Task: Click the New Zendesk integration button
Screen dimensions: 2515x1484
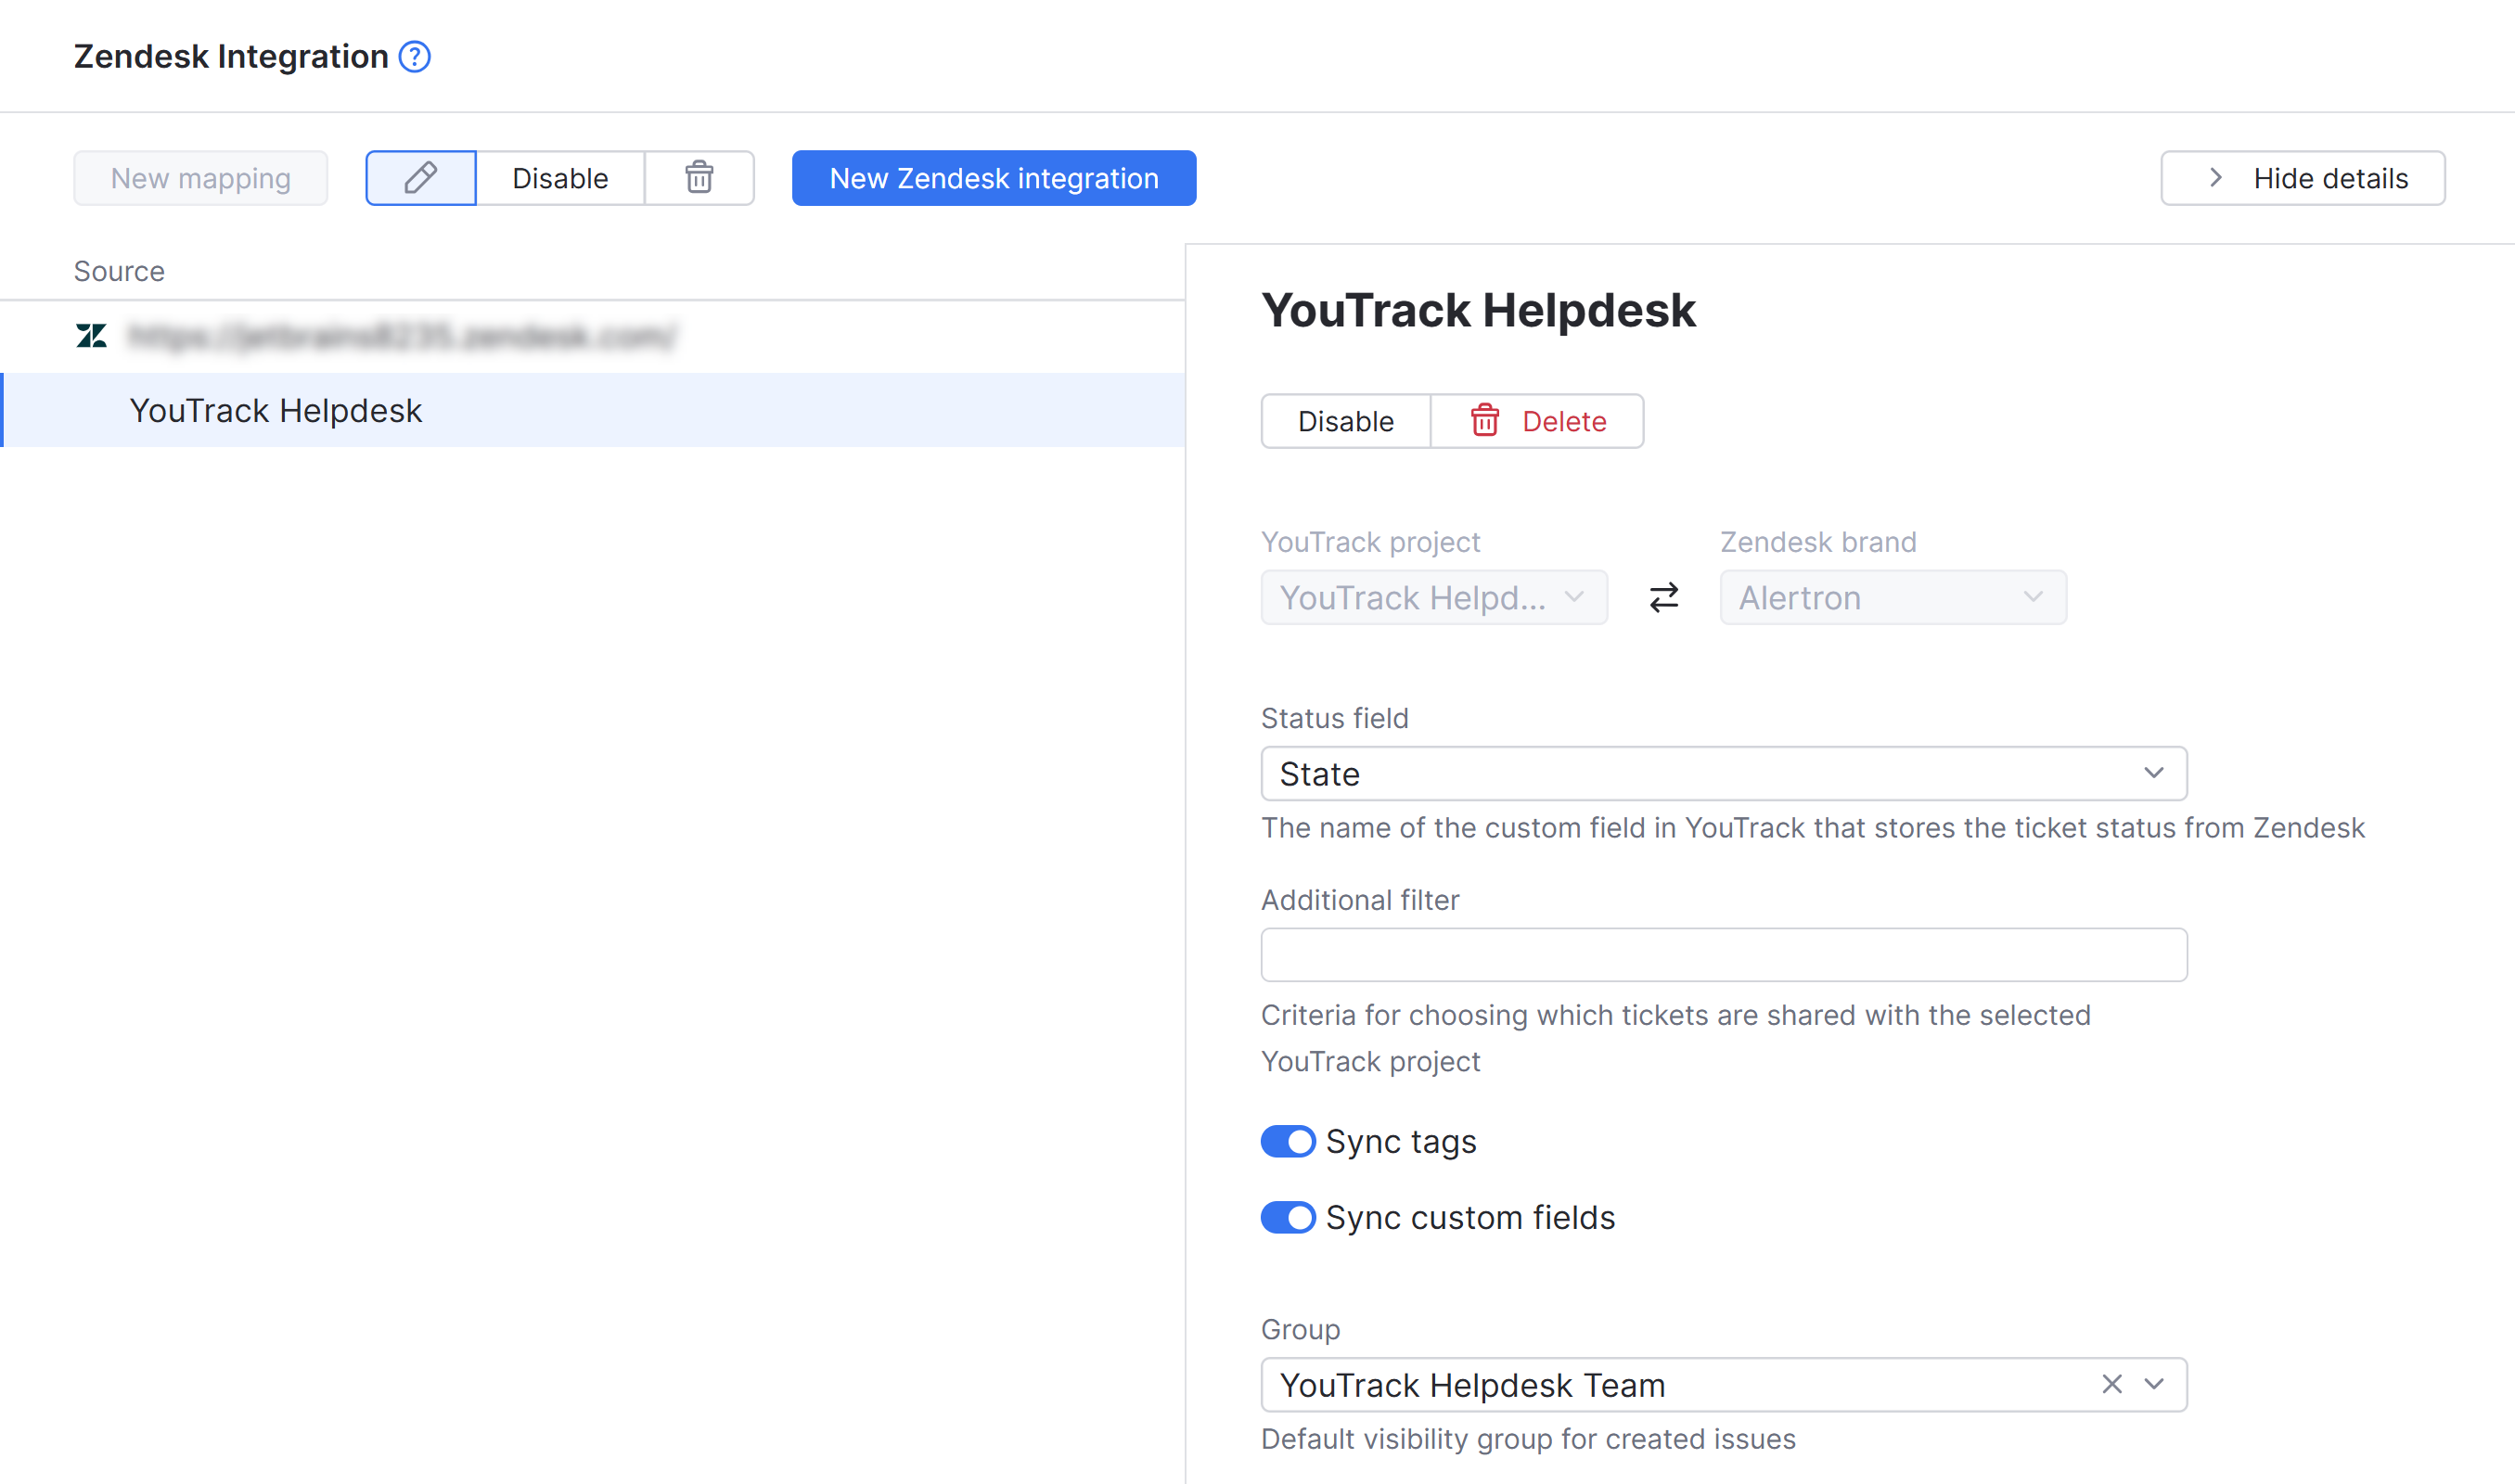Action: (x=993, y=178)
